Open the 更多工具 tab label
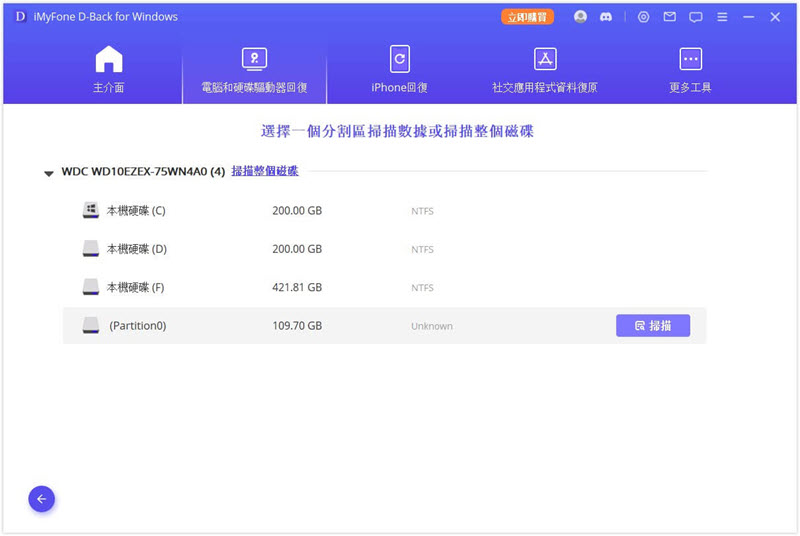This screenshot has height=536, width=800. (690, 88)
